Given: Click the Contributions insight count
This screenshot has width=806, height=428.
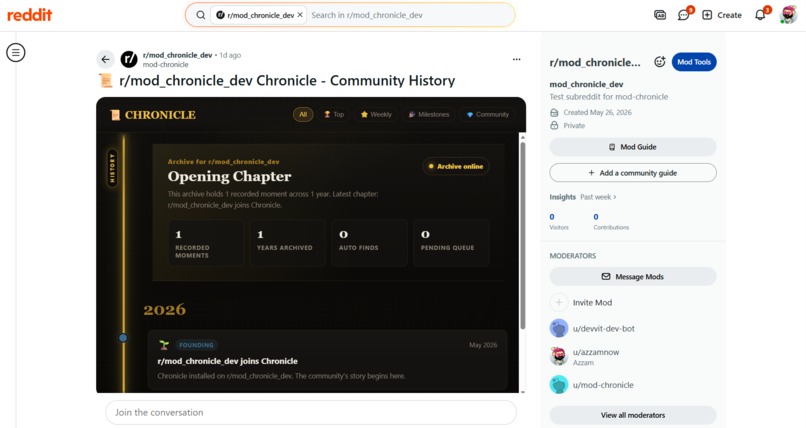Looking at the screenshot, I should click(x=596, y=217).
